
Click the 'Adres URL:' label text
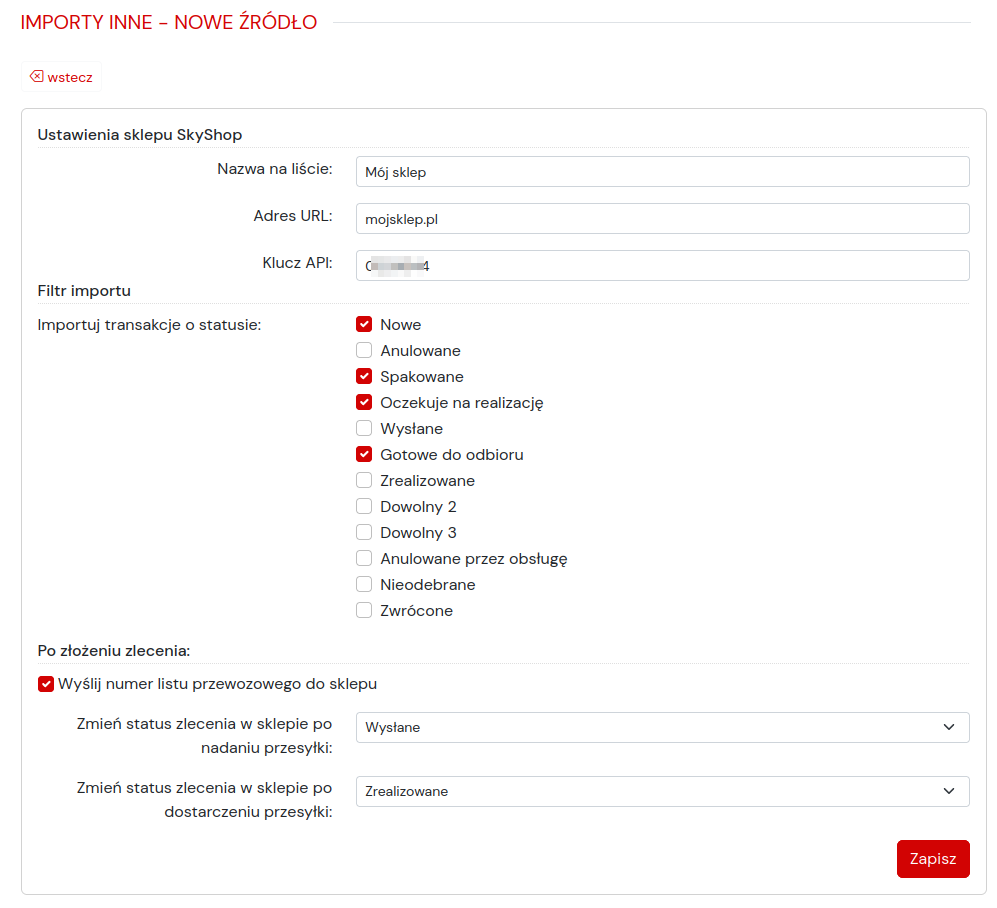[x=292, y=216]
